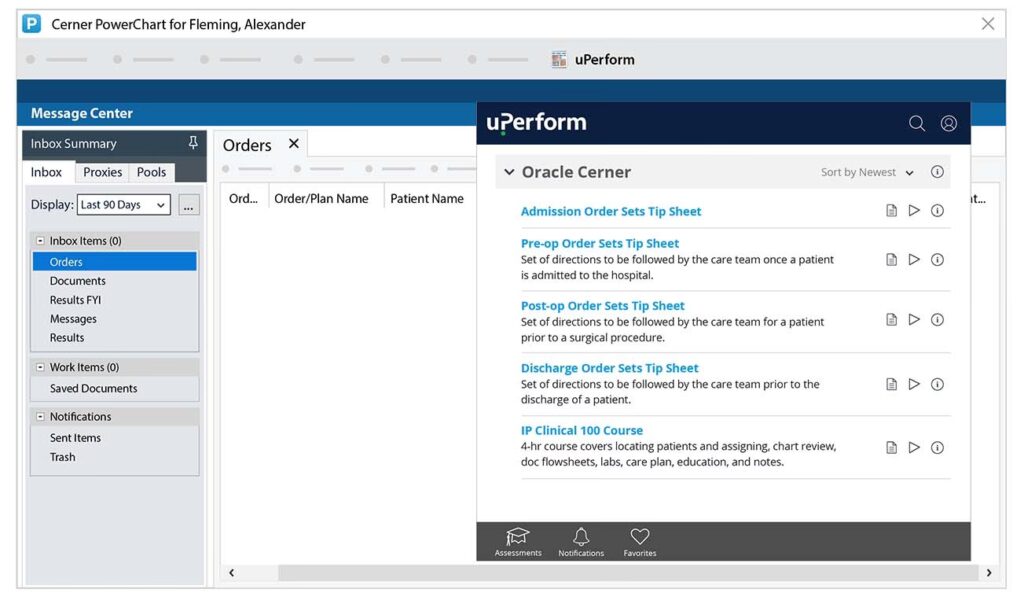This screenshot has width=1024, height=604.
Task: Switch to the Proxies tab
Action: pyautogui.click(x=102, y=172)
